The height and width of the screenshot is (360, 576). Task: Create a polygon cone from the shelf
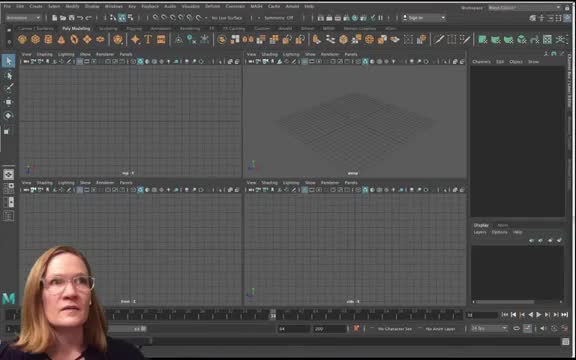click(61, 39)
